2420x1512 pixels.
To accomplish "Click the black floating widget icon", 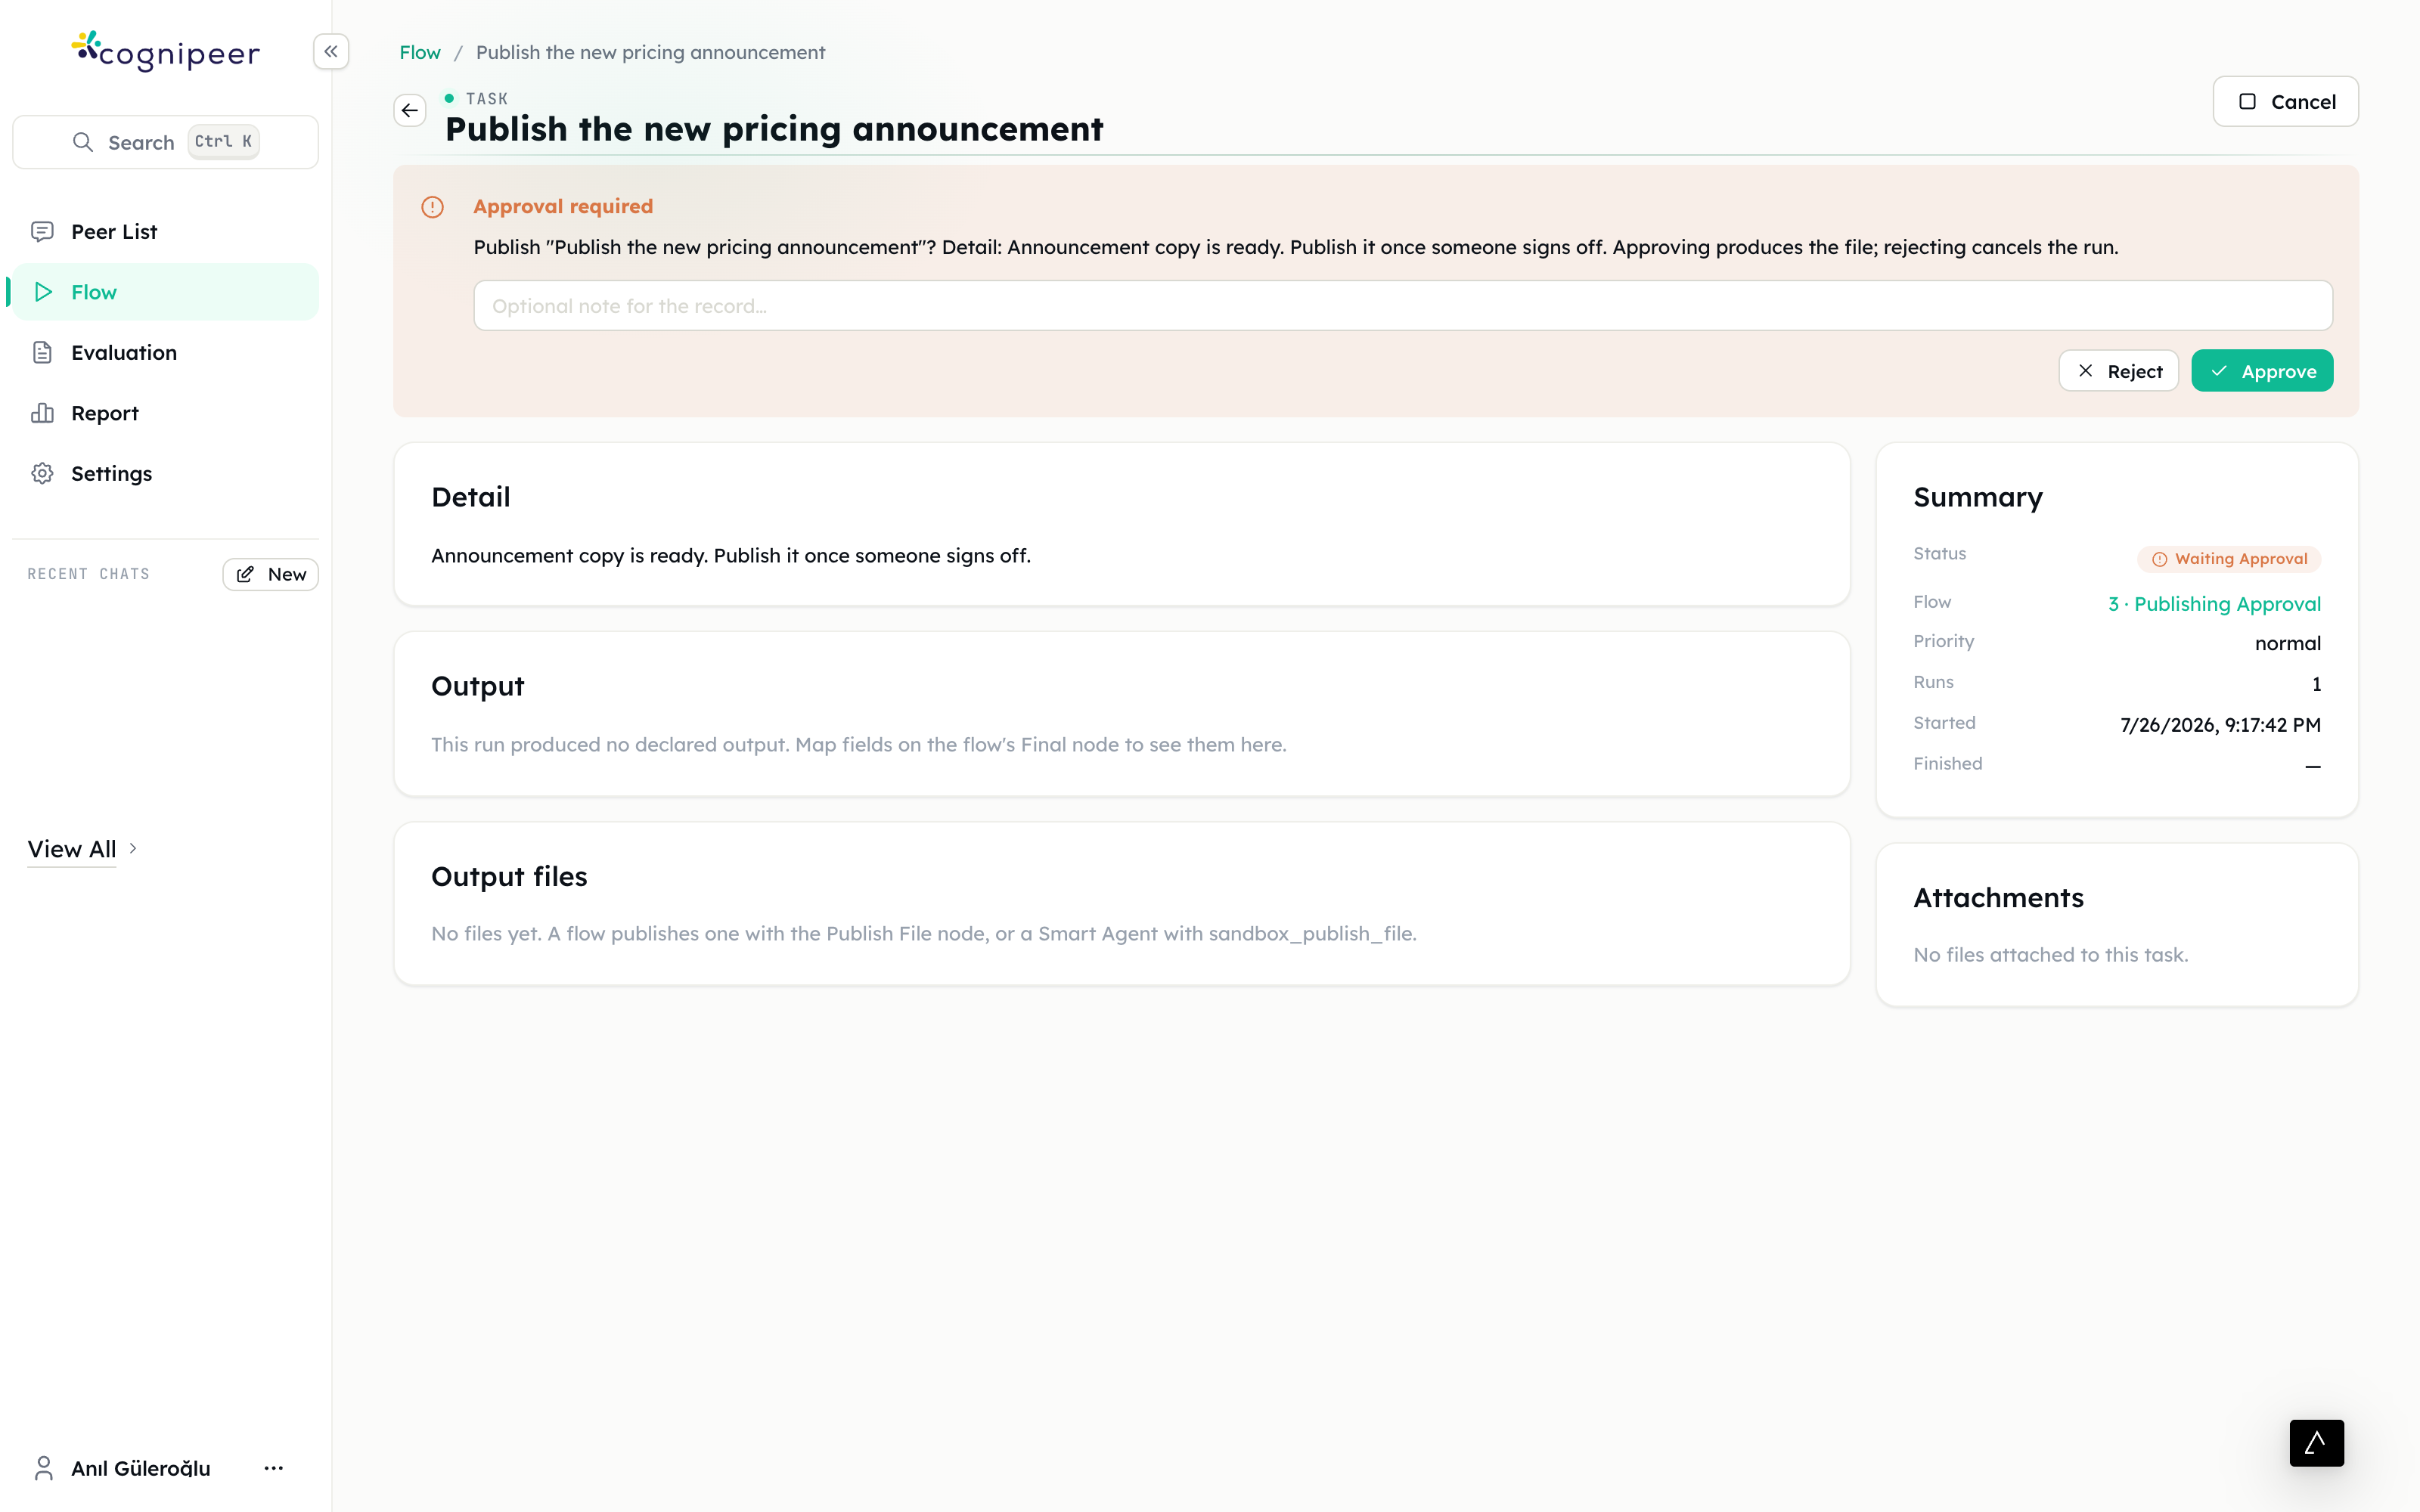I will (x=2316, y=1442).
